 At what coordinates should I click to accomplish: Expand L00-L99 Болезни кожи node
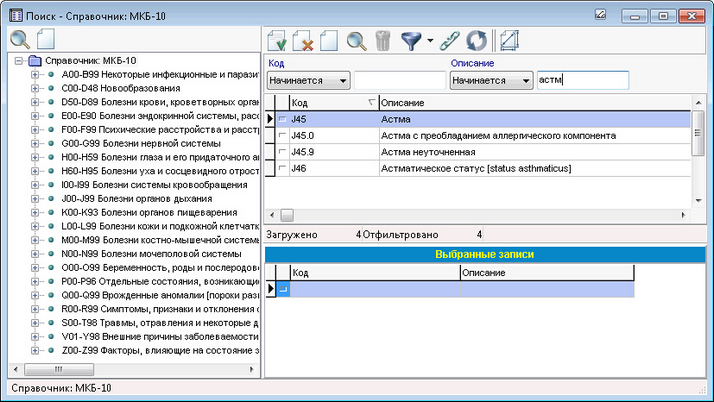[35, 226]
